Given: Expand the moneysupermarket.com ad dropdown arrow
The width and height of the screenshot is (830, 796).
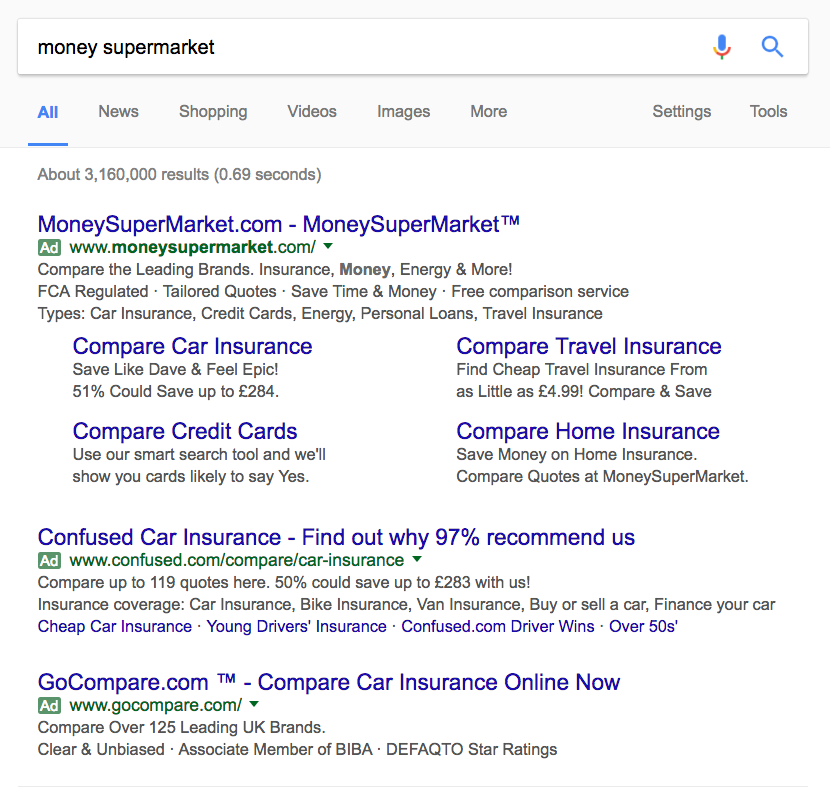Looking at the screenshot, I should click(328, 247).
